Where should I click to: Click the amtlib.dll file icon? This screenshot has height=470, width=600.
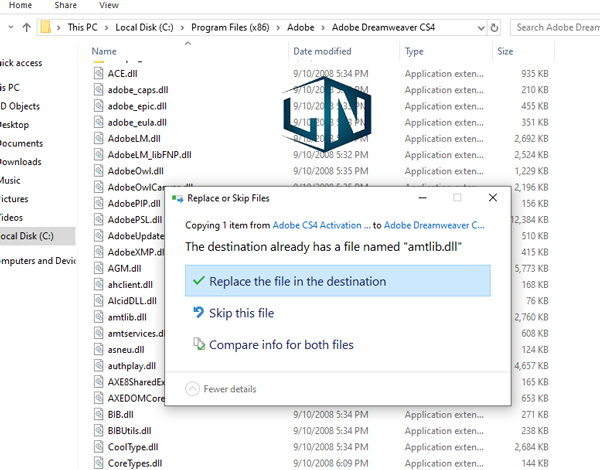98,317
